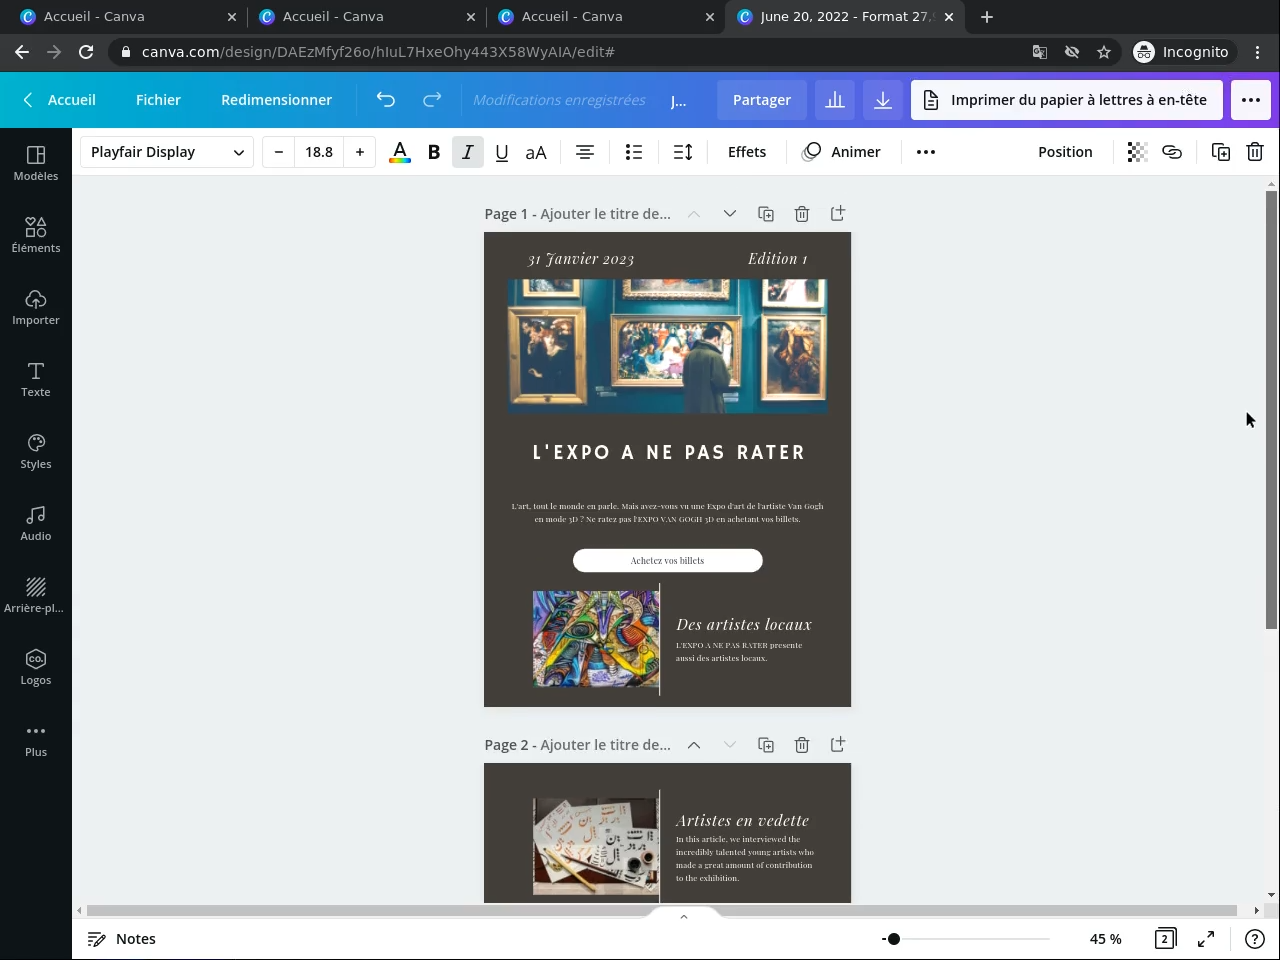The image size is (1280, 960).
Task: Show more panels with Plus
Action: pyautogui.click(x=36, y=739)
